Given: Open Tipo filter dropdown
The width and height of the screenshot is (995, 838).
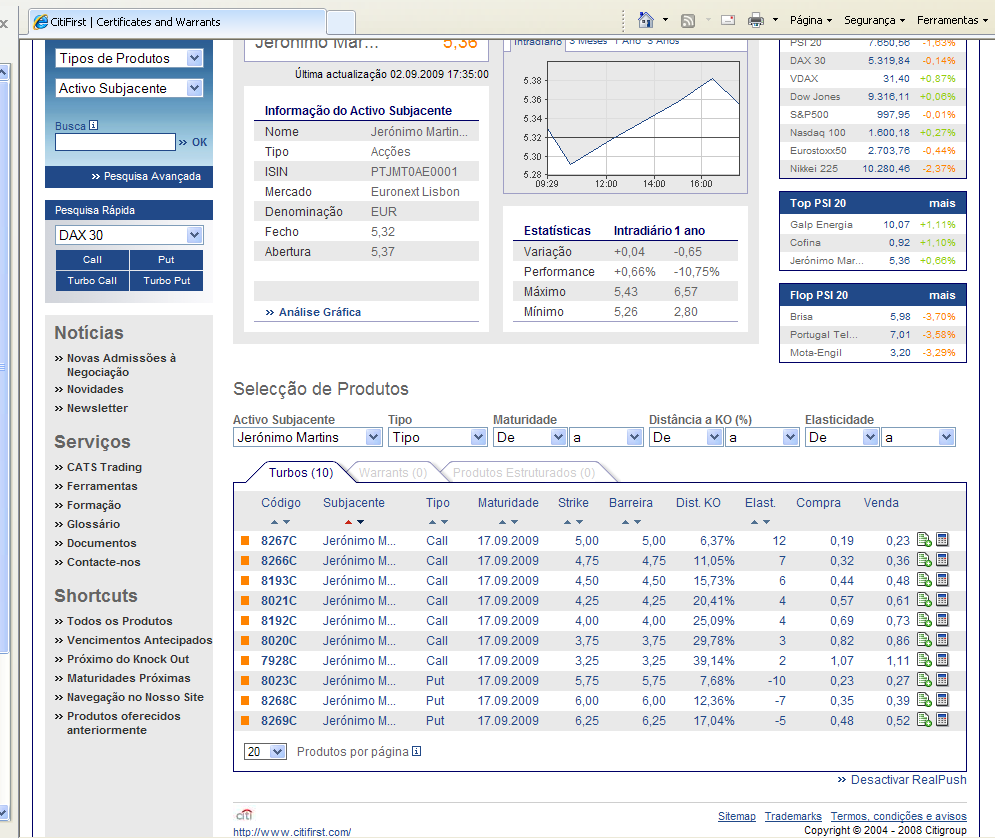Looking at the screenshot, I should [438, 437].
